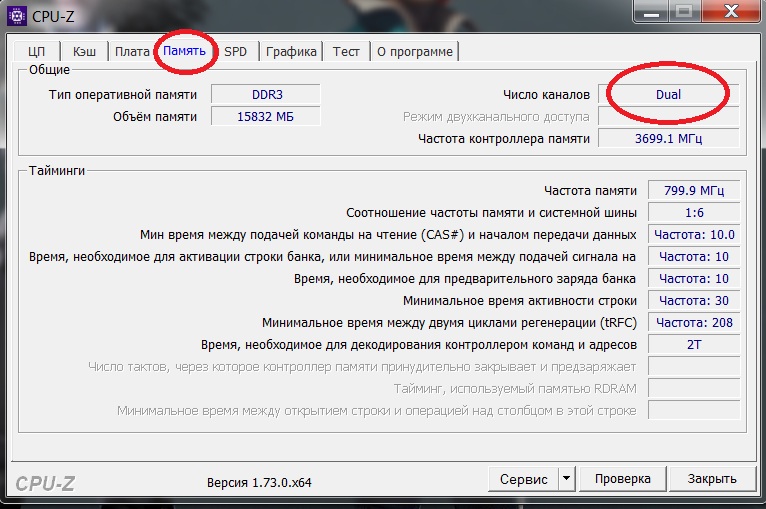Switch to the SPD tab
Viewport: 766px width, 509px height.
coord(235,51)
